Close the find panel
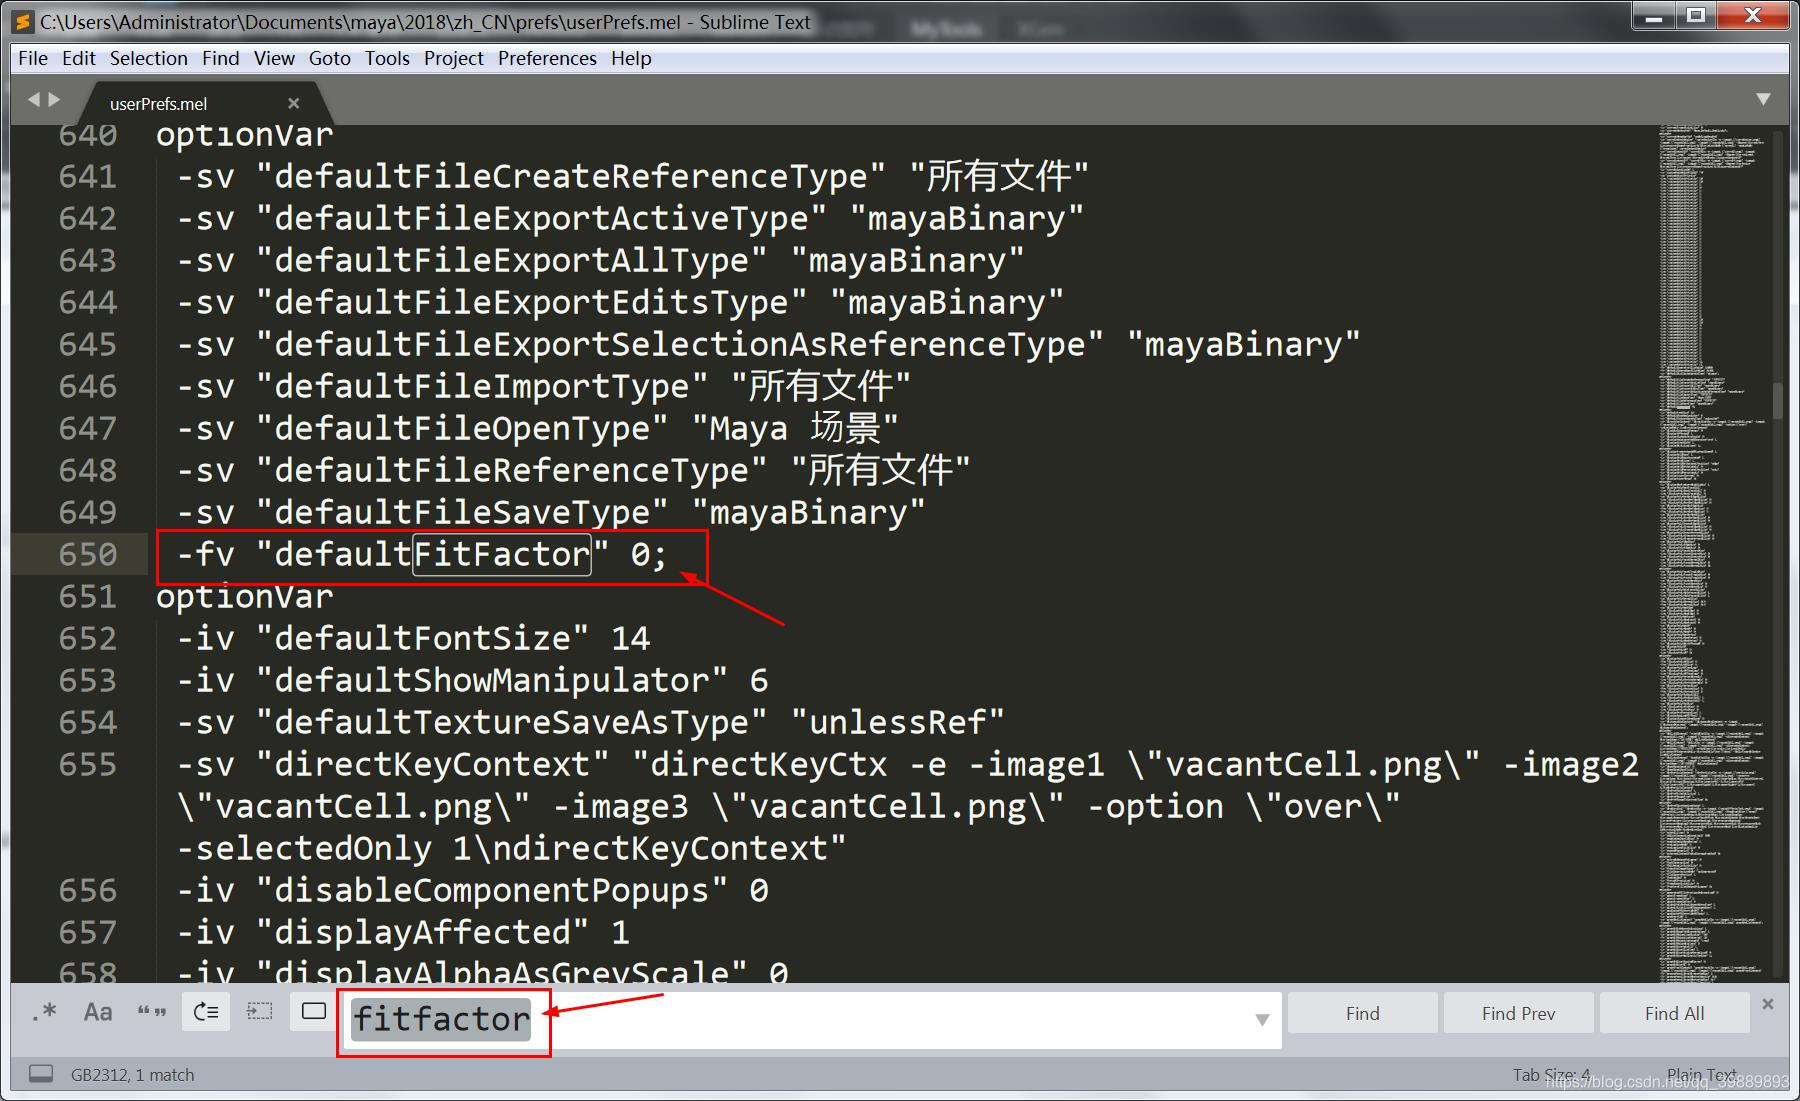Screen dimensions: 1800x1101 1767,1003
